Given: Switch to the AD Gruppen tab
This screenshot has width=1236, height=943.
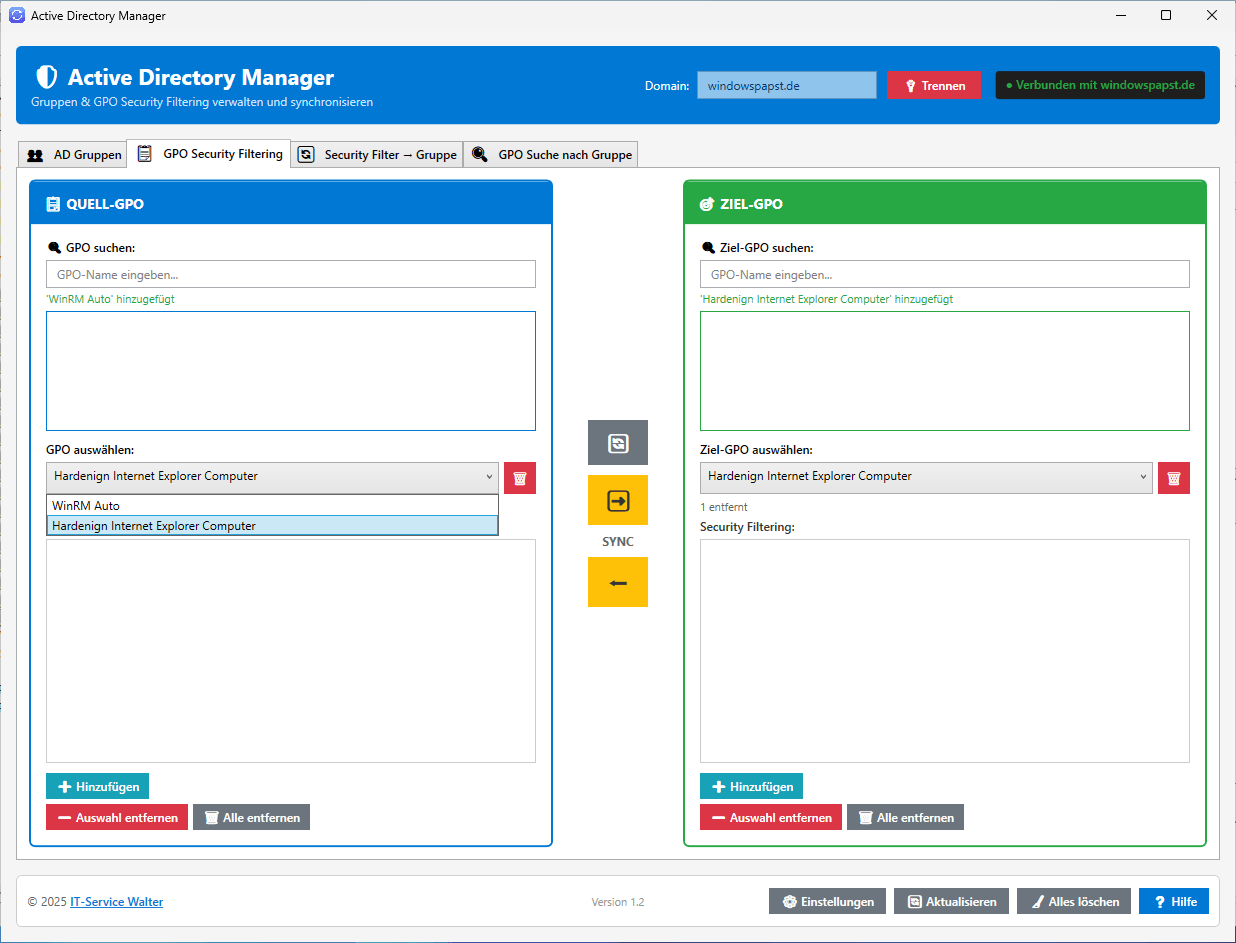Looking at the screenshot, I should (x=73, y=154).
